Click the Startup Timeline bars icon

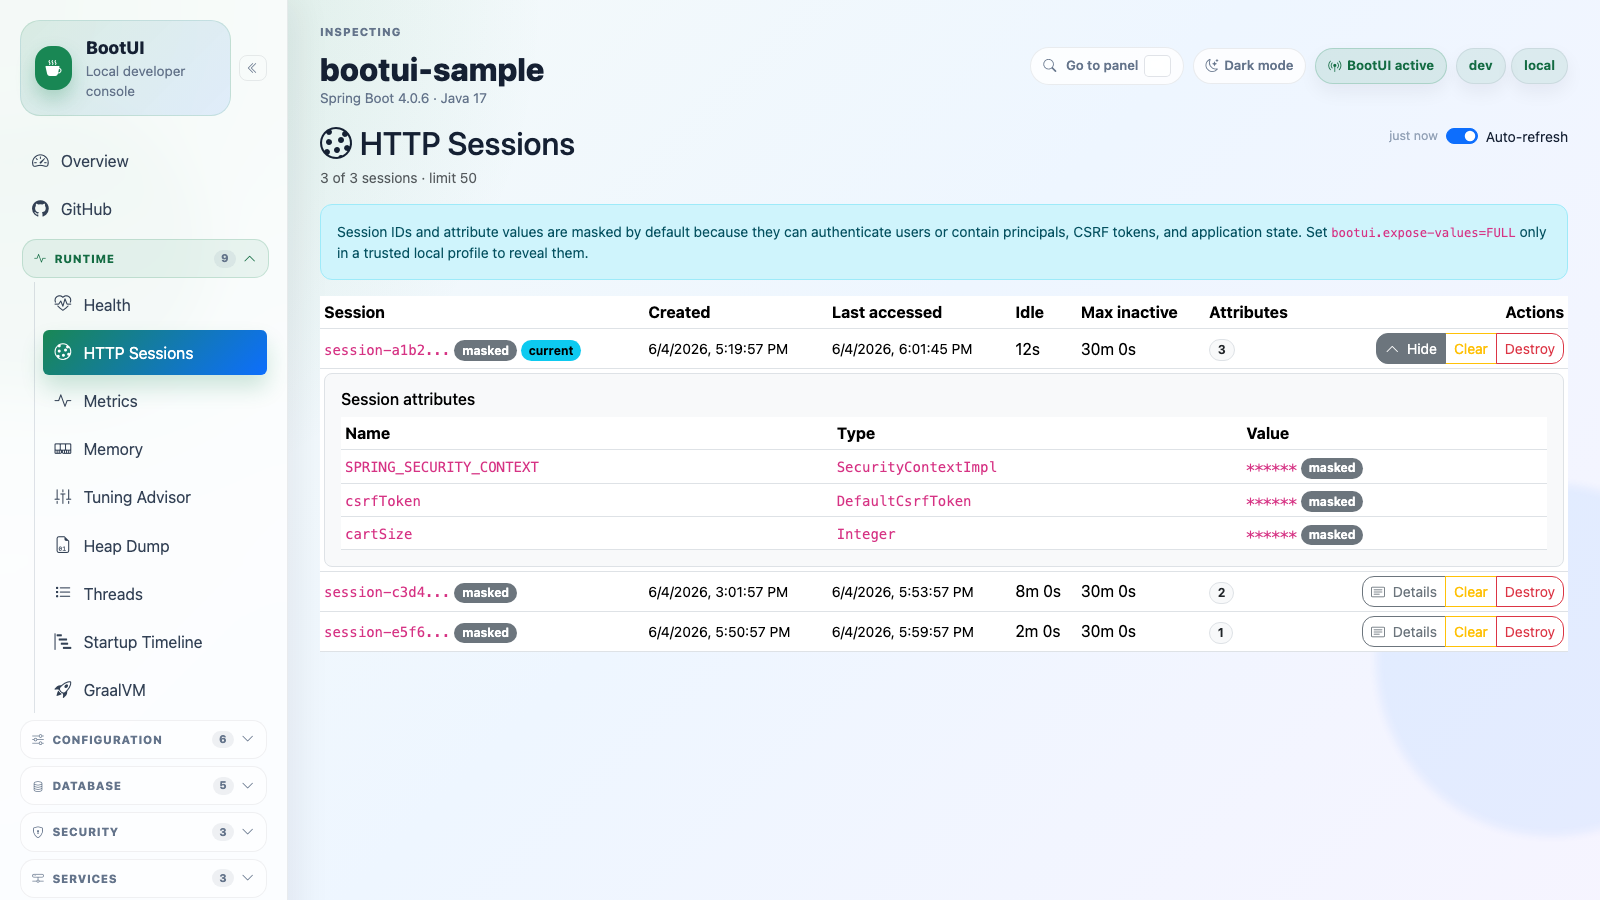[x=63, y=642]
